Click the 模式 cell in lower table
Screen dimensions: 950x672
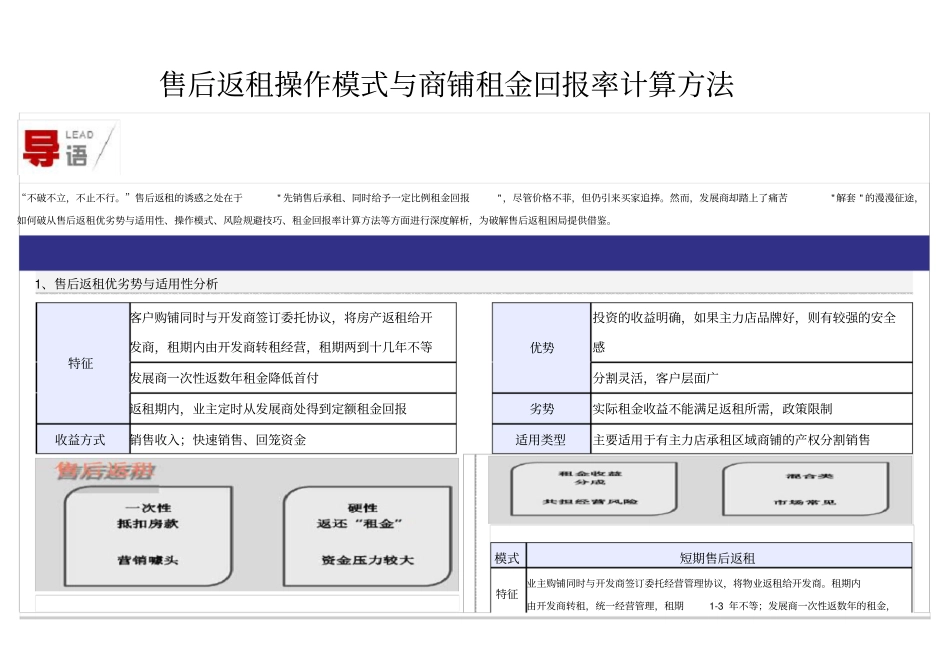(507, 557)
